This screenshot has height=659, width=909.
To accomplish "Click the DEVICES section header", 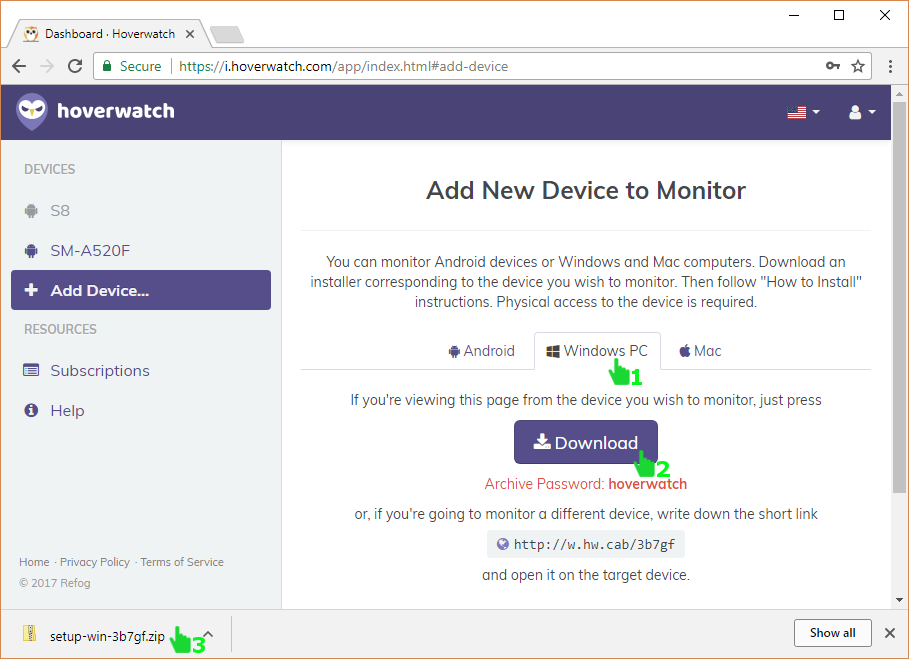I will 49,169.
